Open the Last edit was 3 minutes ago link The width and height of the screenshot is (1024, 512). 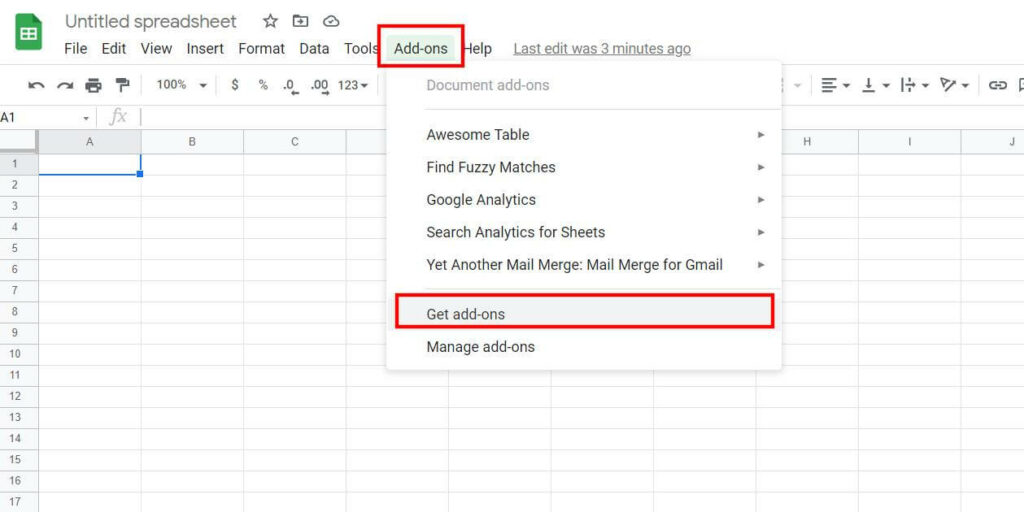point(602,49)
